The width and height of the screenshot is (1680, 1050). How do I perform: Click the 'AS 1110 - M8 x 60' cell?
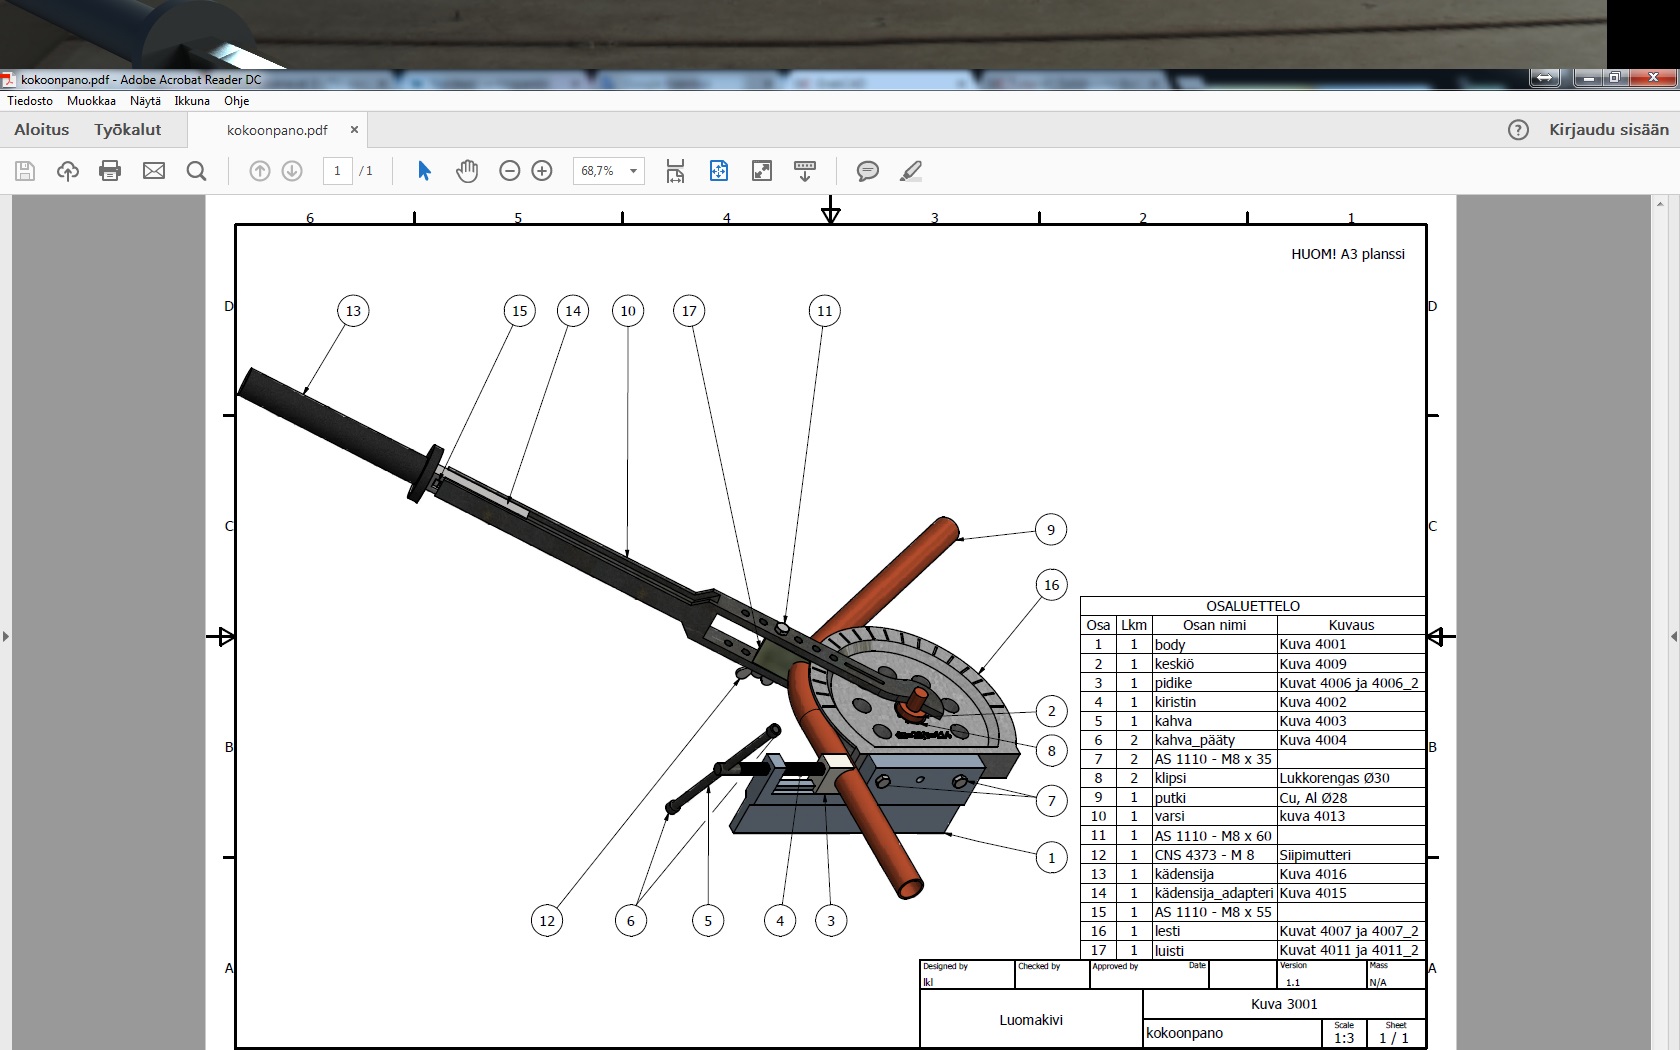[1214, 836]
